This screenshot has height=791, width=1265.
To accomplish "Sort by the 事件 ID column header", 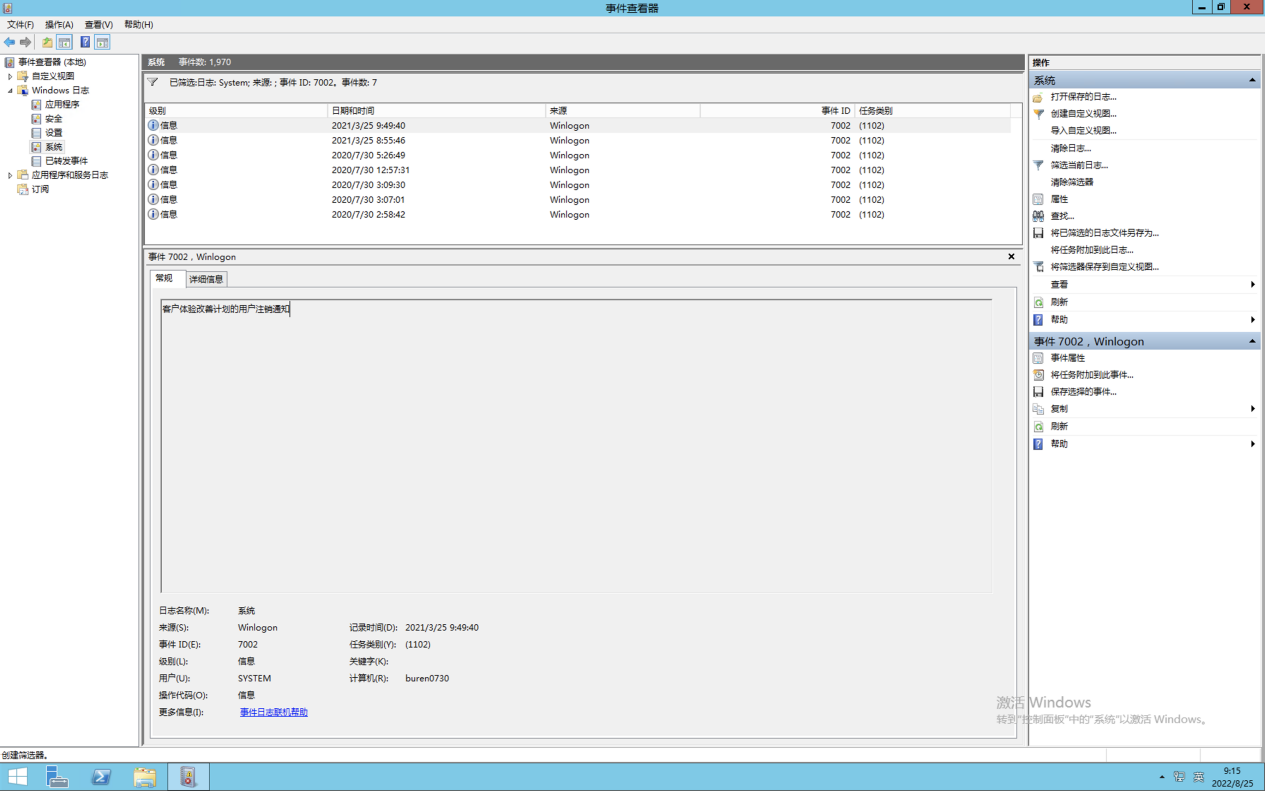I will (777, 111).
